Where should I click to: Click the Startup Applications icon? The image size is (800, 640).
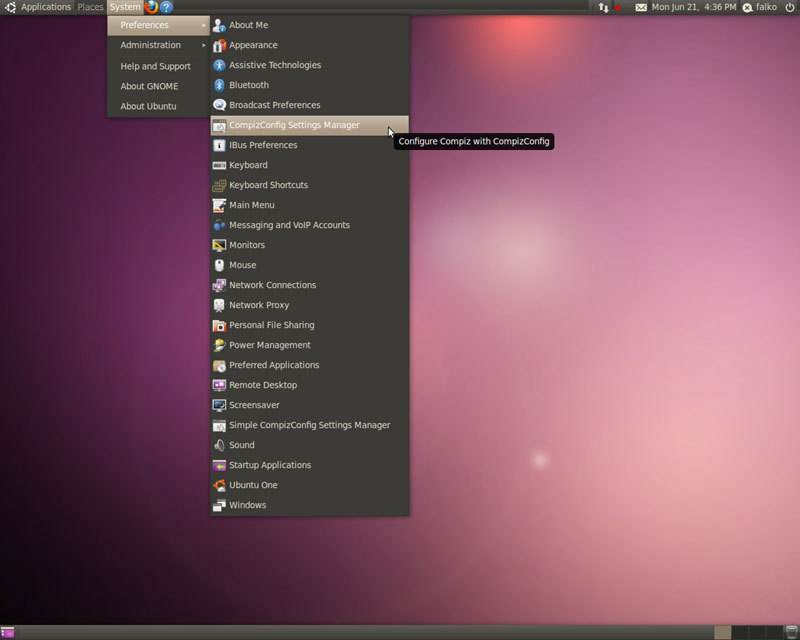[x=219, y=465]
